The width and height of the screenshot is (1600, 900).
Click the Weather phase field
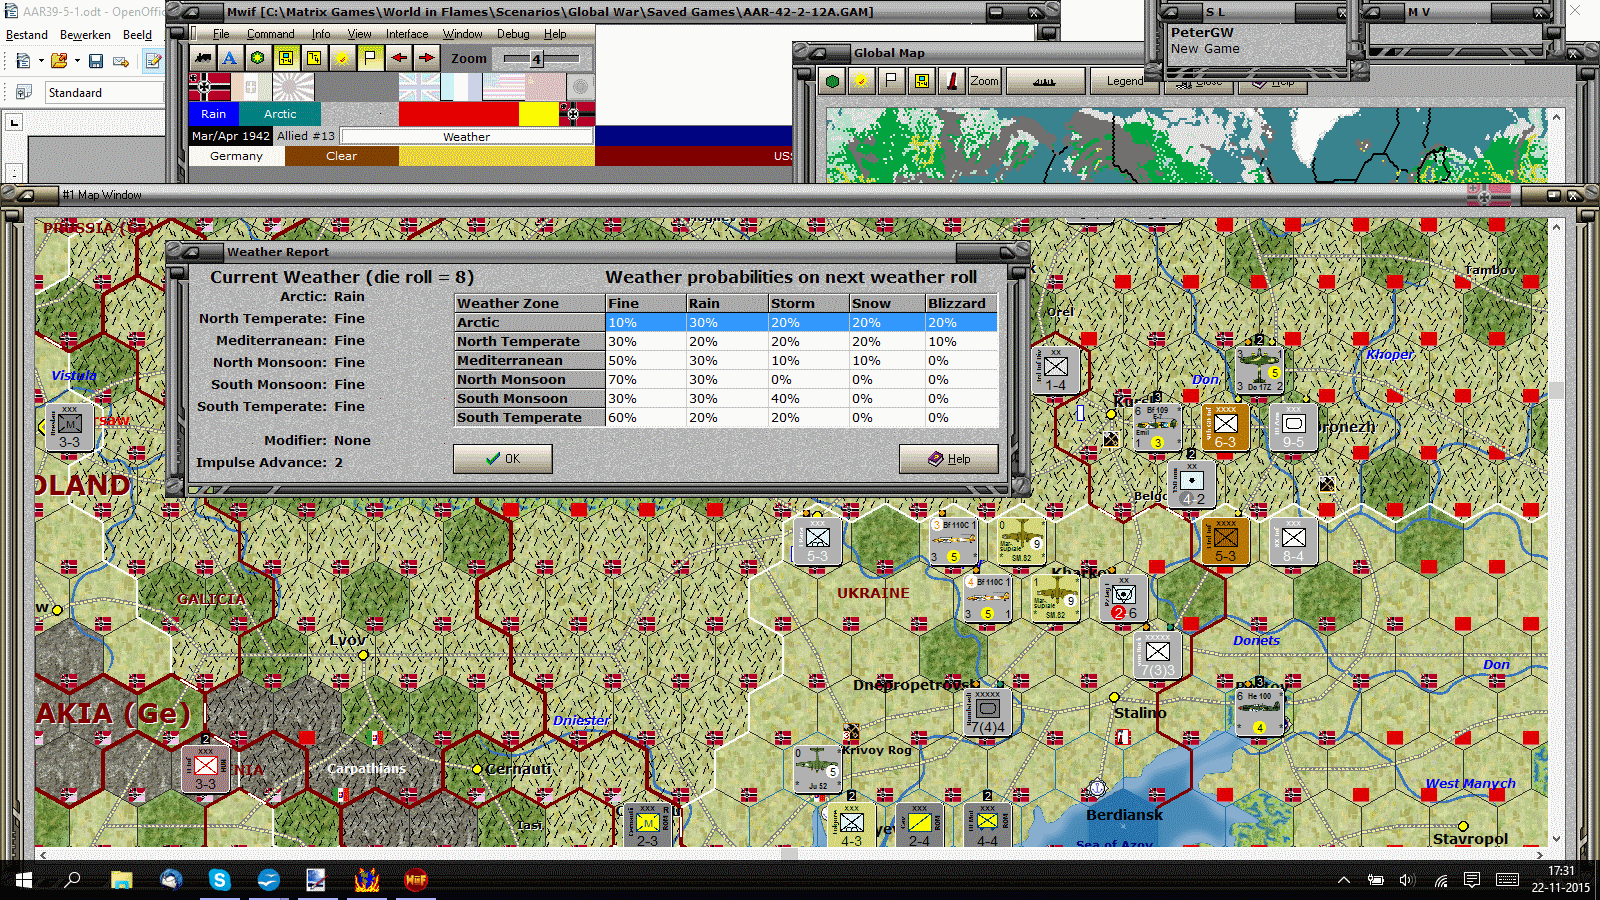click(x=467, y=136)
